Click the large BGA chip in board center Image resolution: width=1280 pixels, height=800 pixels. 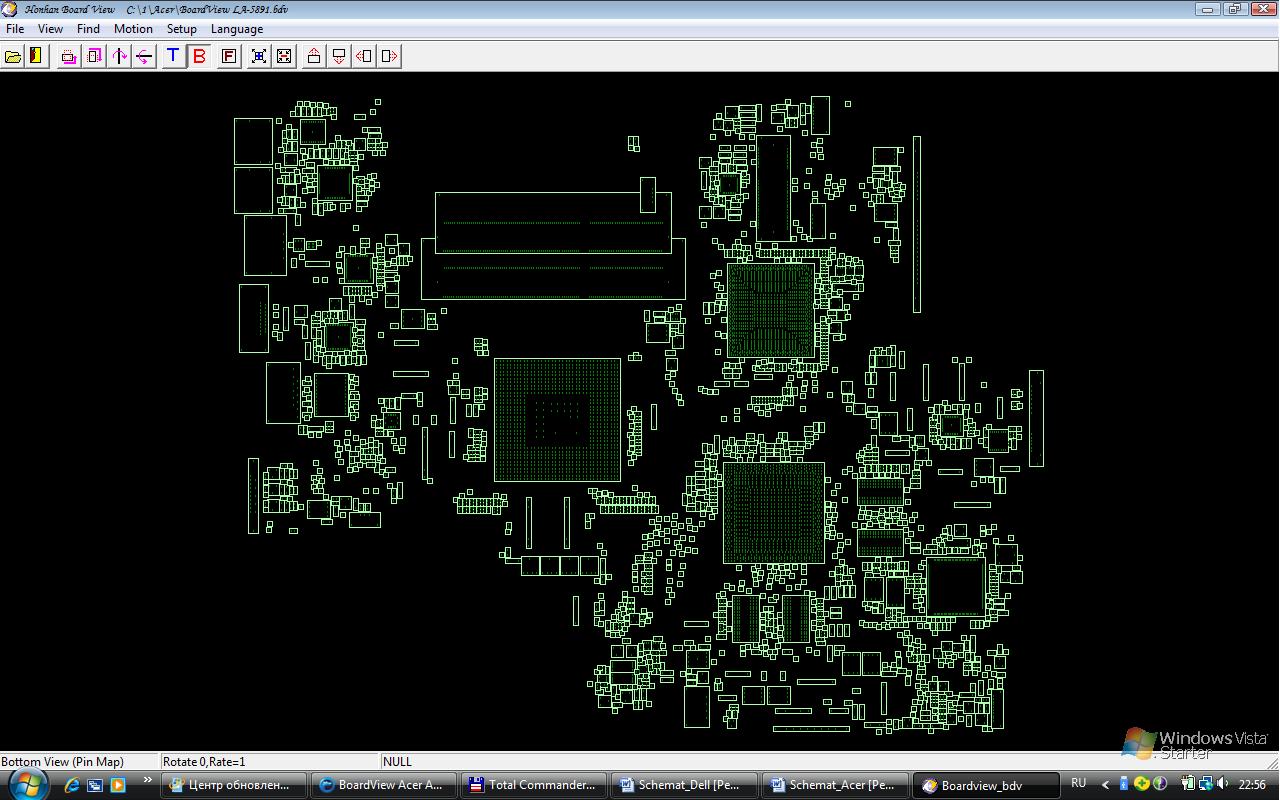(557, 419)
